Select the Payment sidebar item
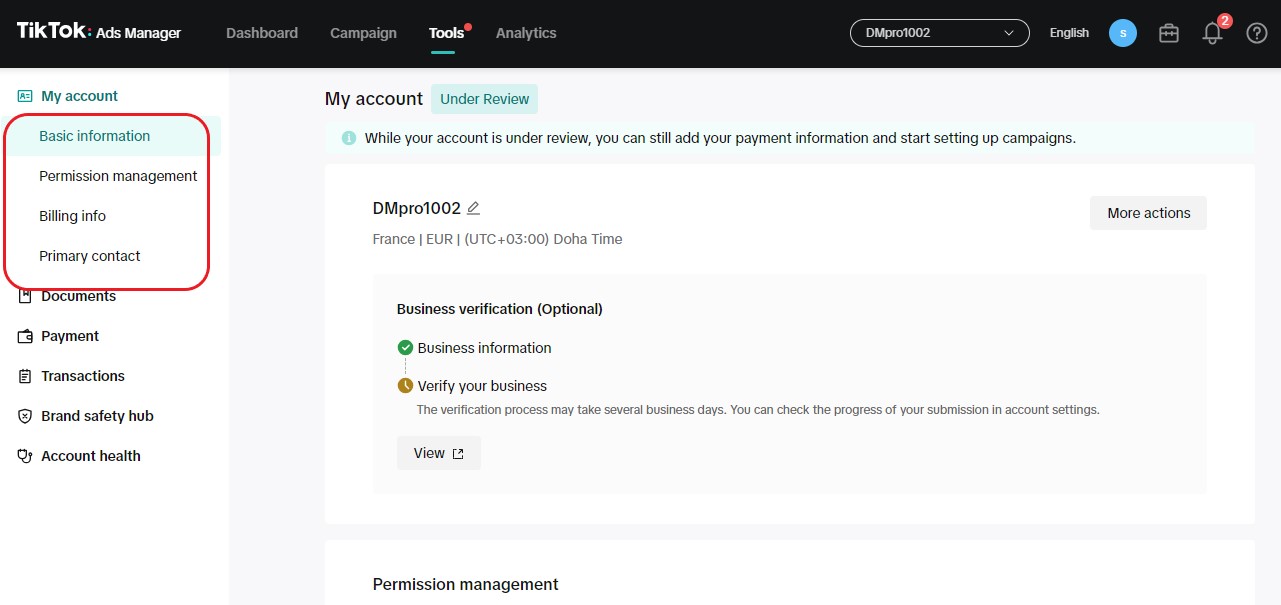The height and width of the screenshot is (605, 1281). (69, 335)
